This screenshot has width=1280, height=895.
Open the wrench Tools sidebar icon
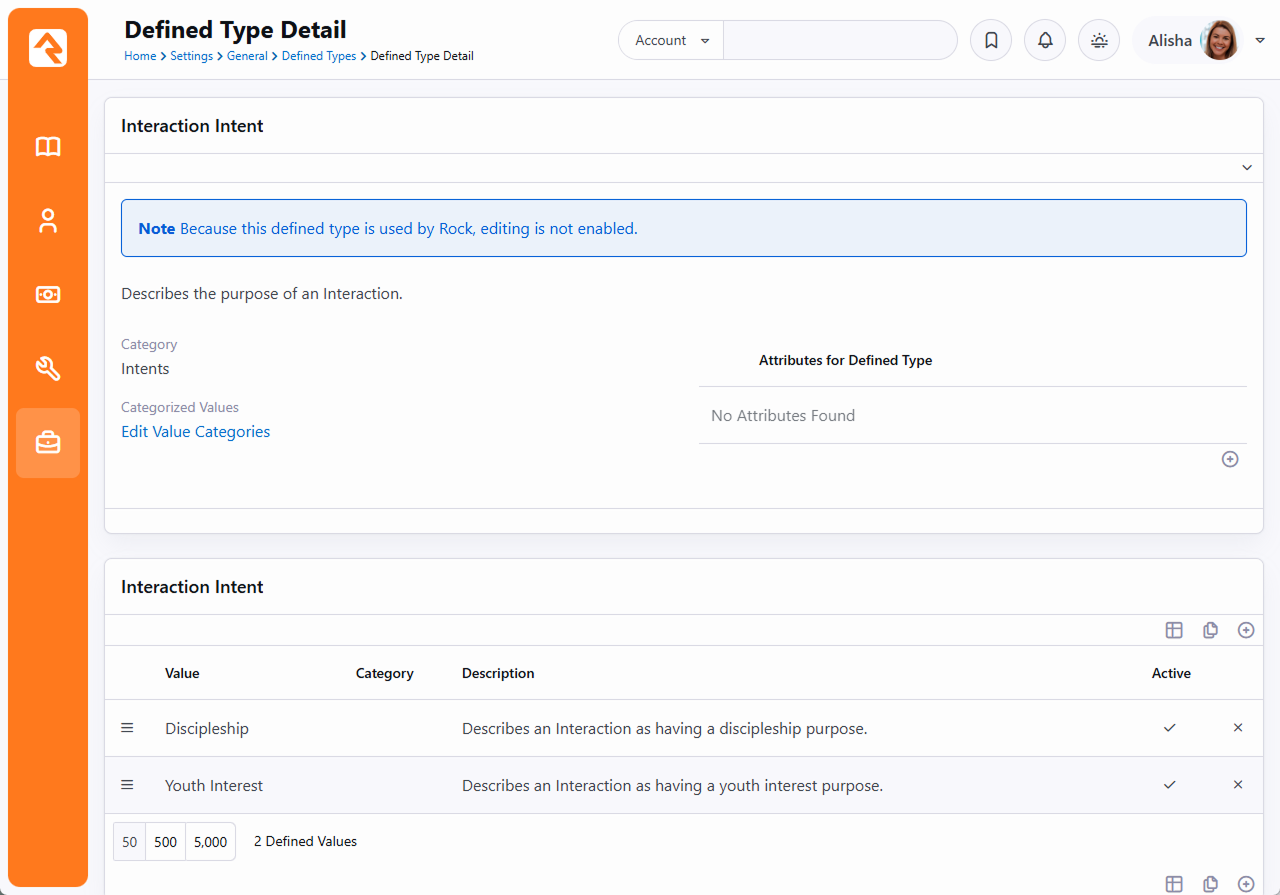point(48,369)
